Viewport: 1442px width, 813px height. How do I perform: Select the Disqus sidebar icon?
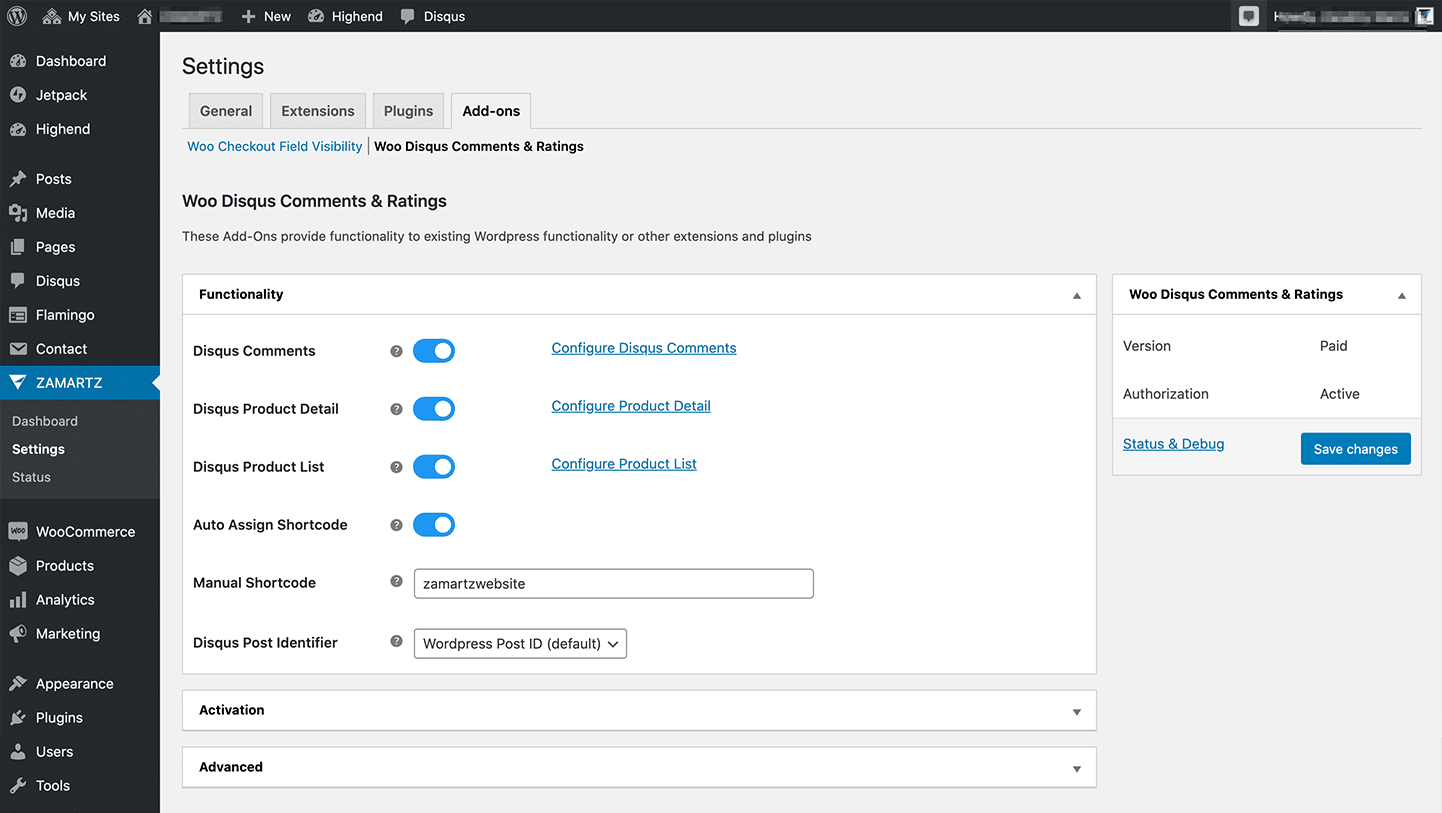(x=19, y=280)
